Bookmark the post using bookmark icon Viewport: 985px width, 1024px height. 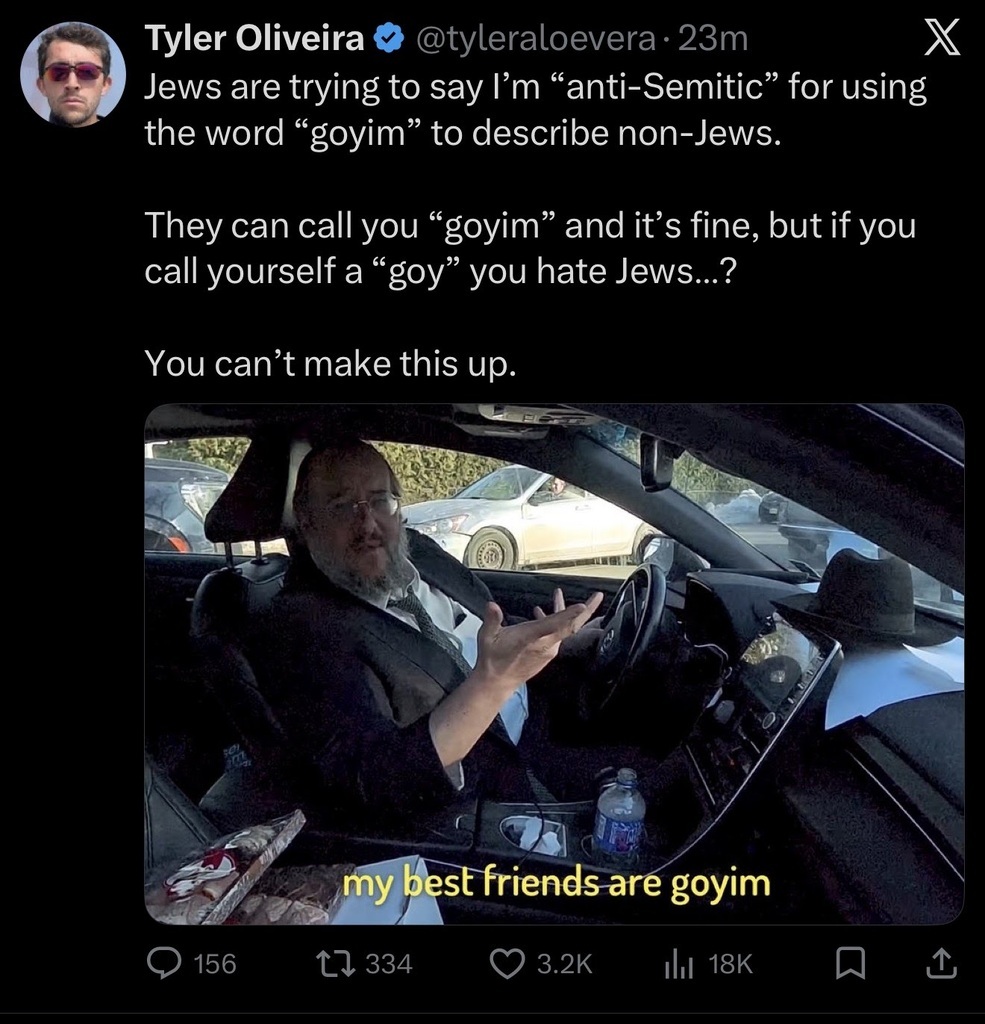point(850,965)
